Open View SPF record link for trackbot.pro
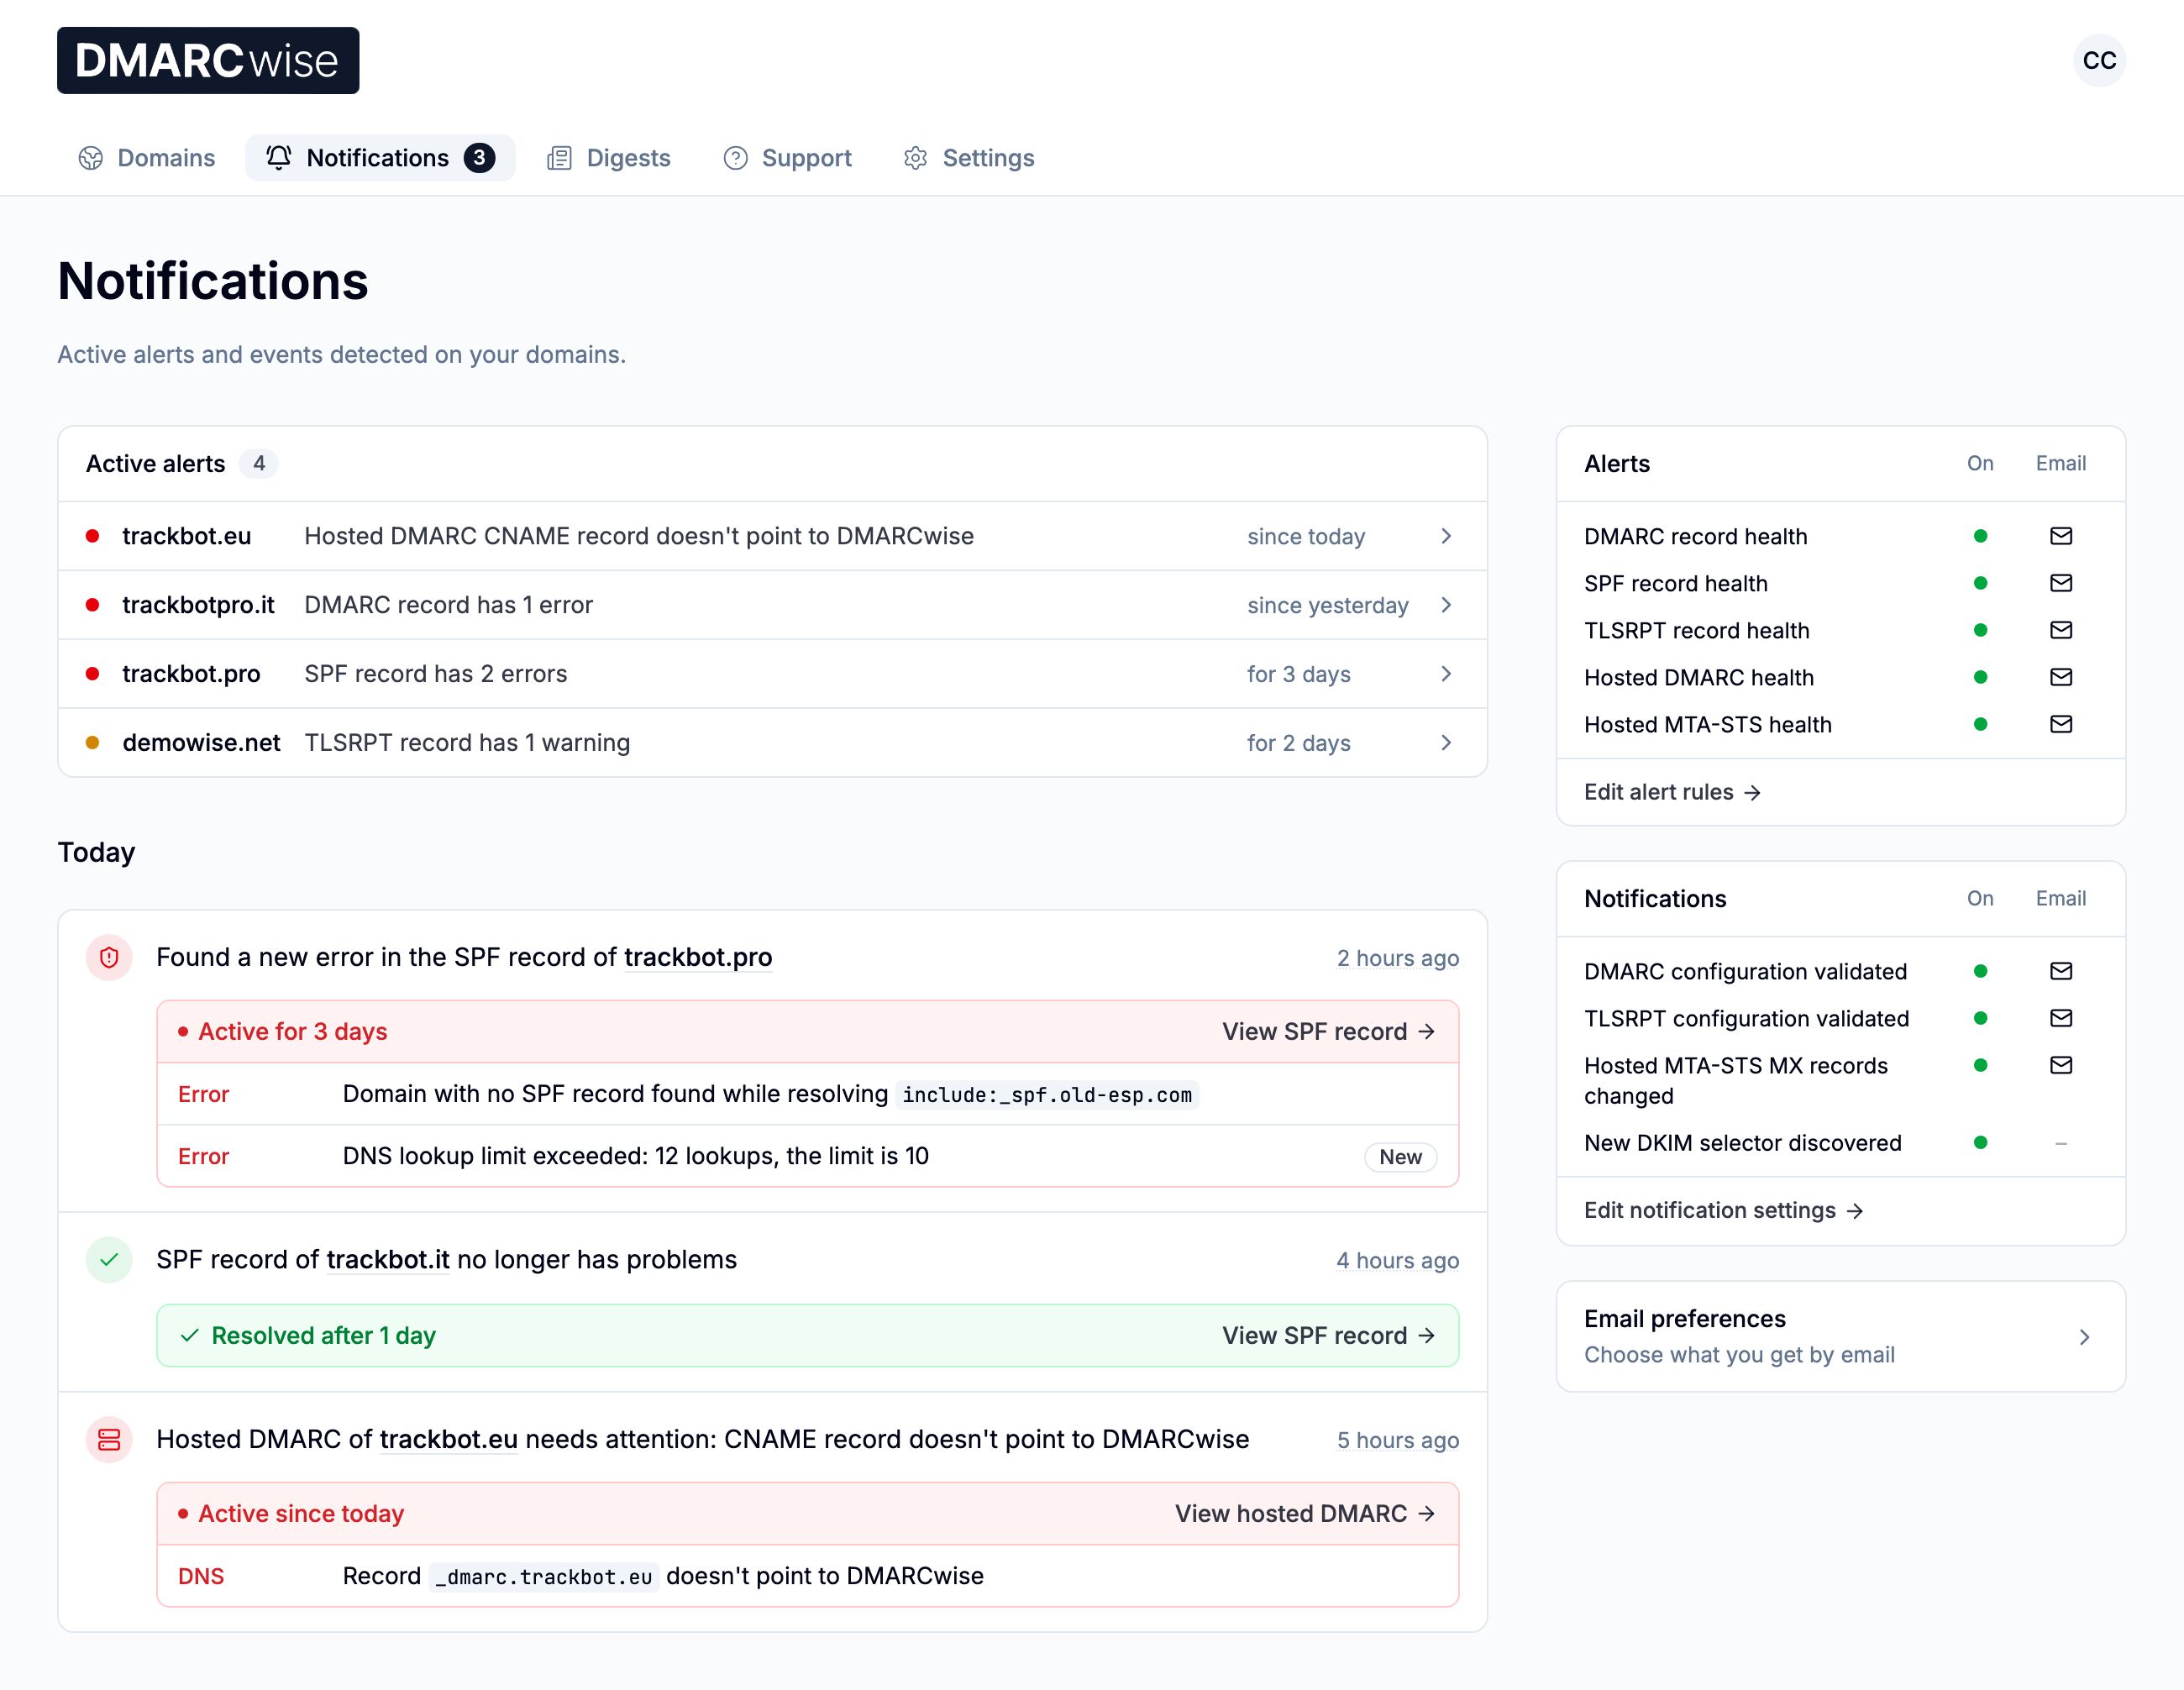The image size is (2184, 1690). [1329, 1031]
